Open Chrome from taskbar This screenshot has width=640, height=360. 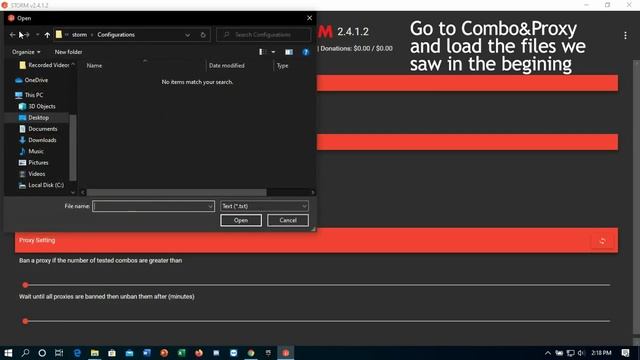tap(251, 353)
